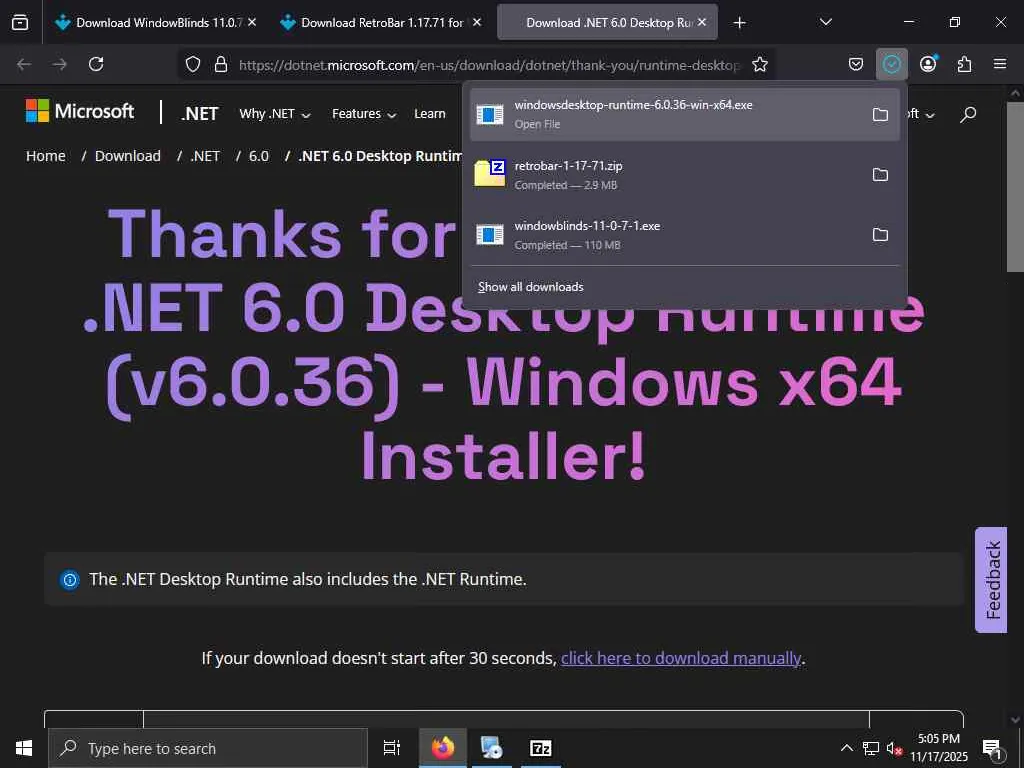
Task: Click the muted volume tray icon
Action: [894, 748]
